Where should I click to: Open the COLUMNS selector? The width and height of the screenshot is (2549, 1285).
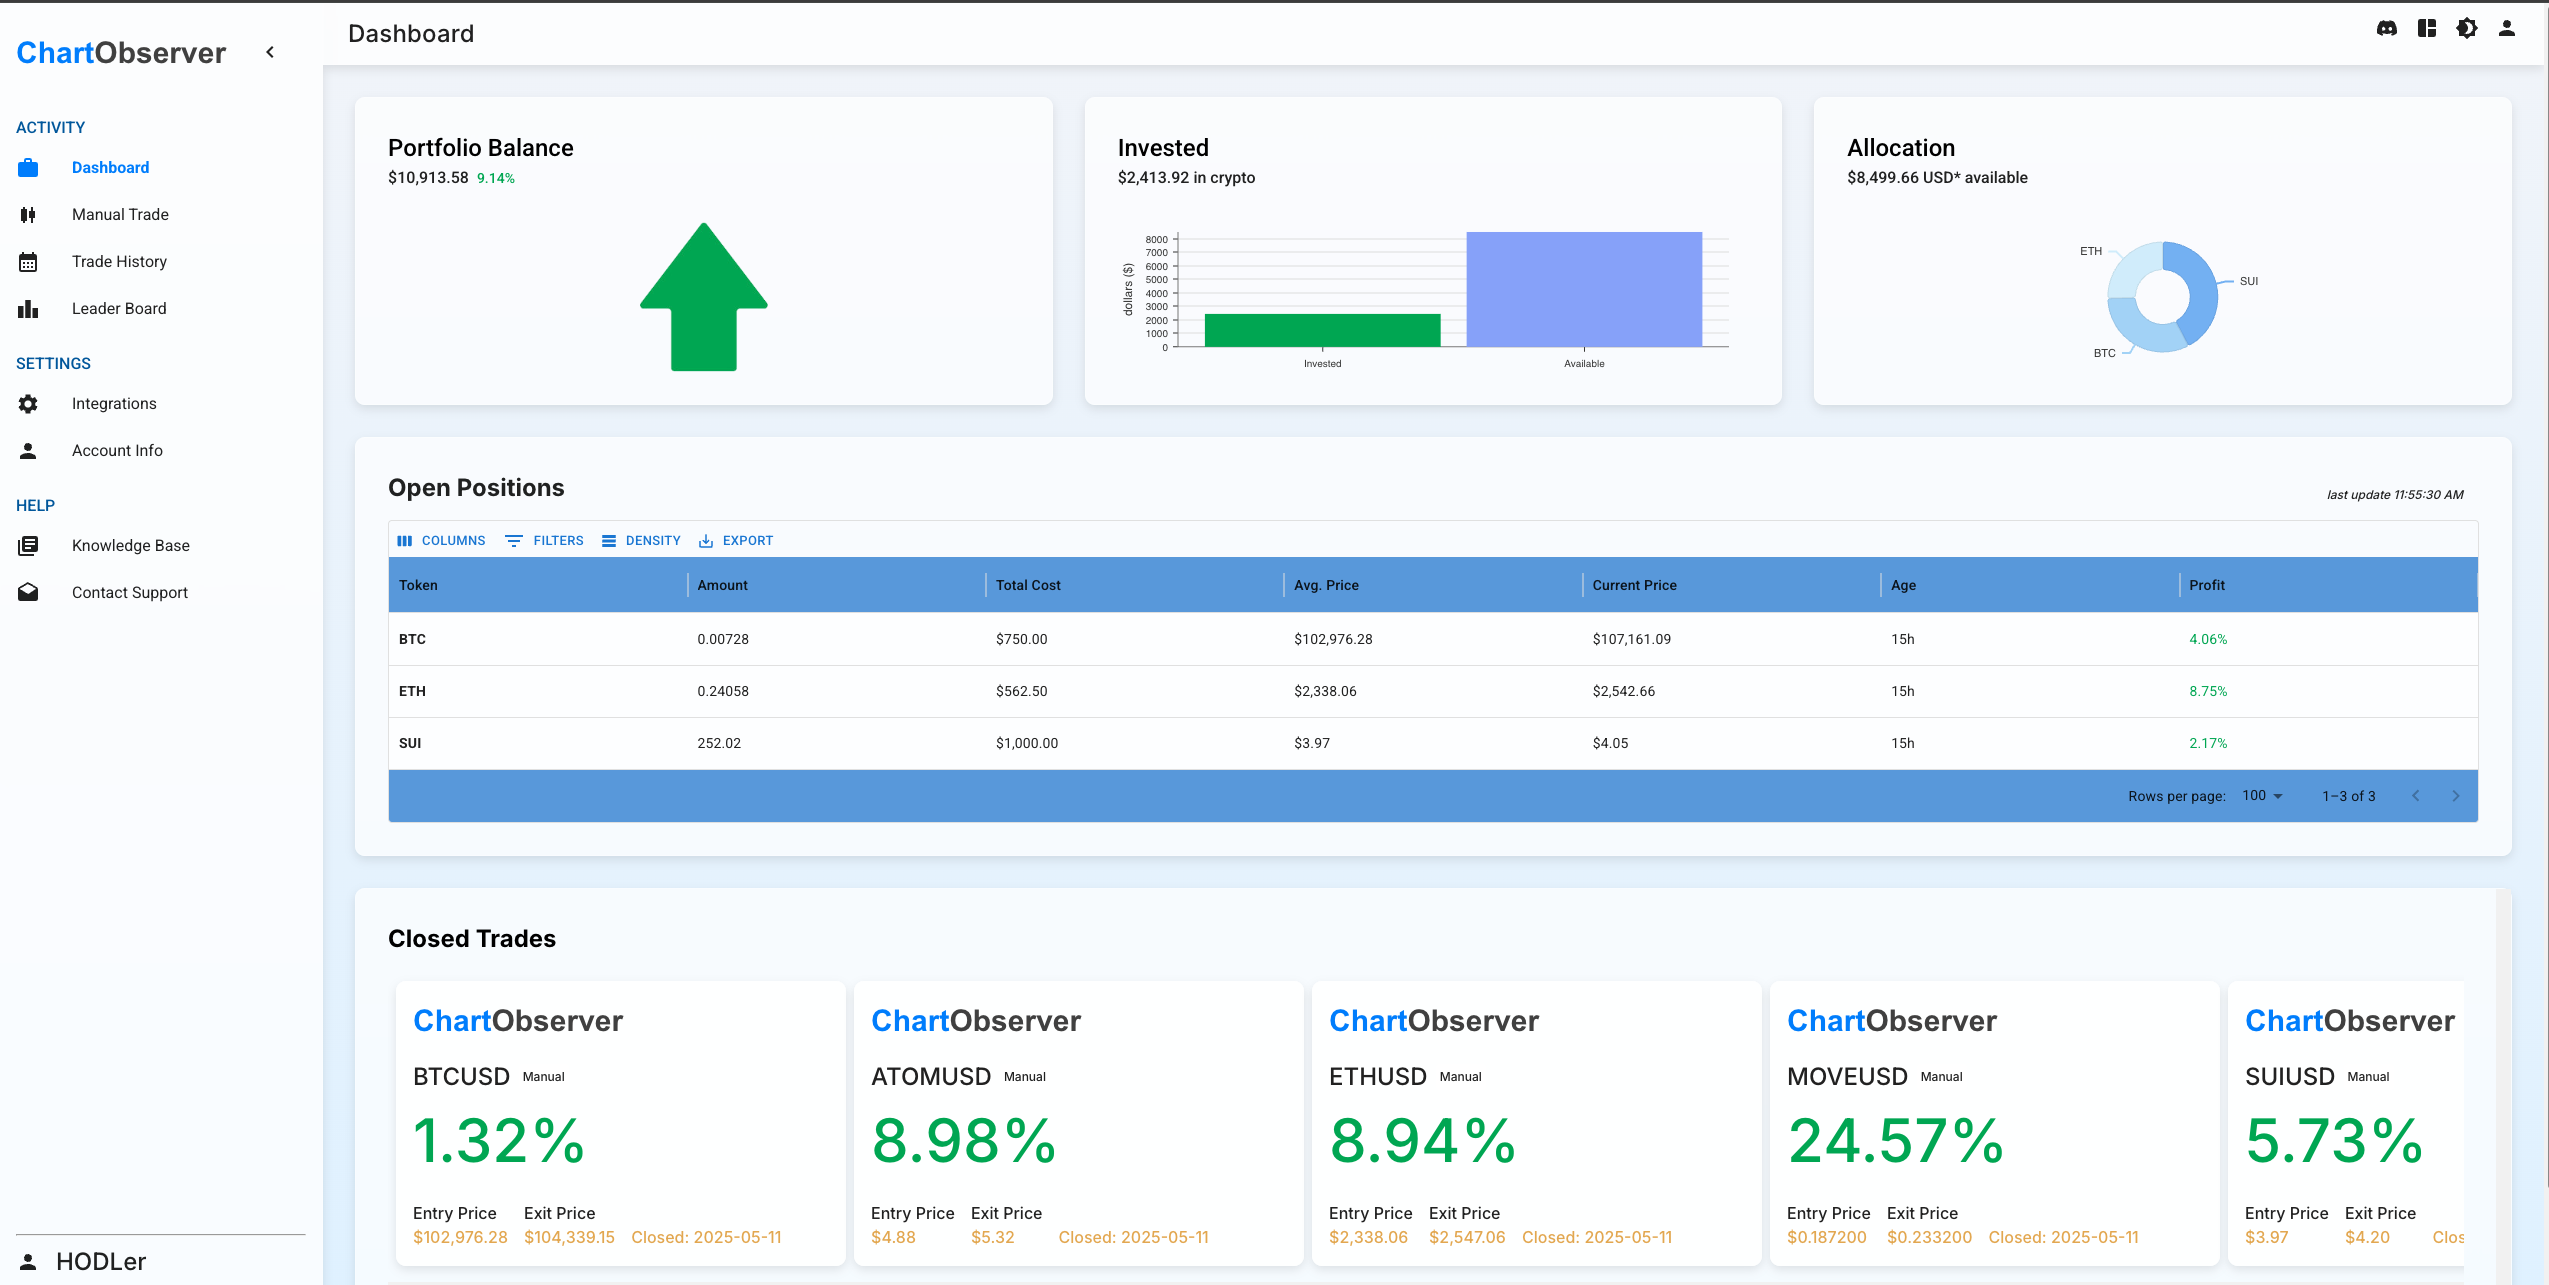click(441, 541)
